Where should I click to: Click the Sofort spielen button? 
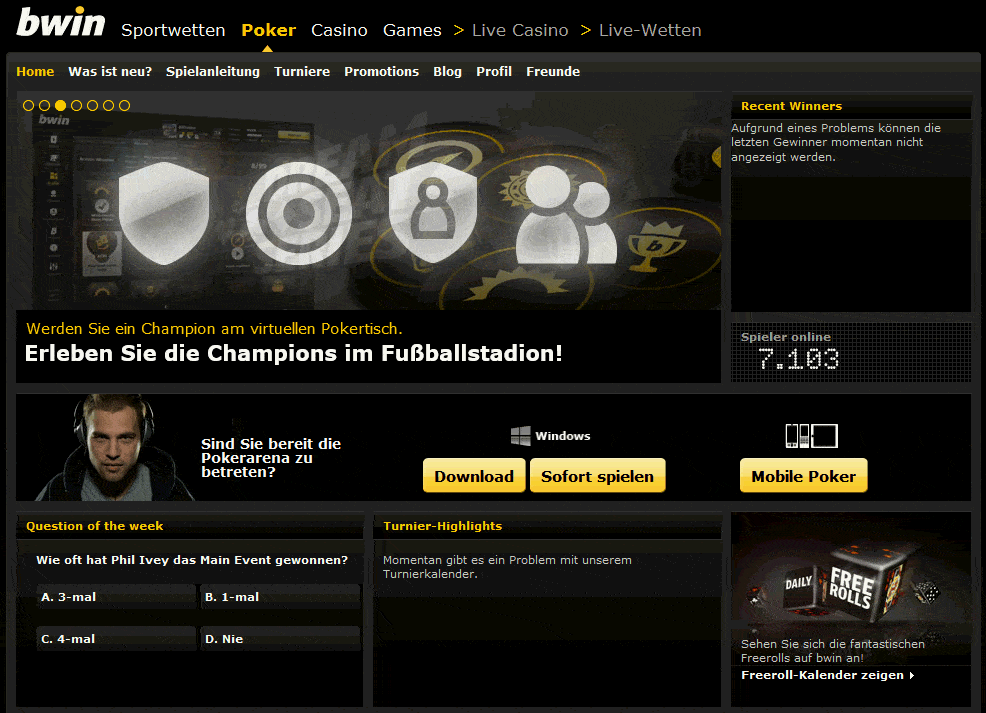coord(597,476)
